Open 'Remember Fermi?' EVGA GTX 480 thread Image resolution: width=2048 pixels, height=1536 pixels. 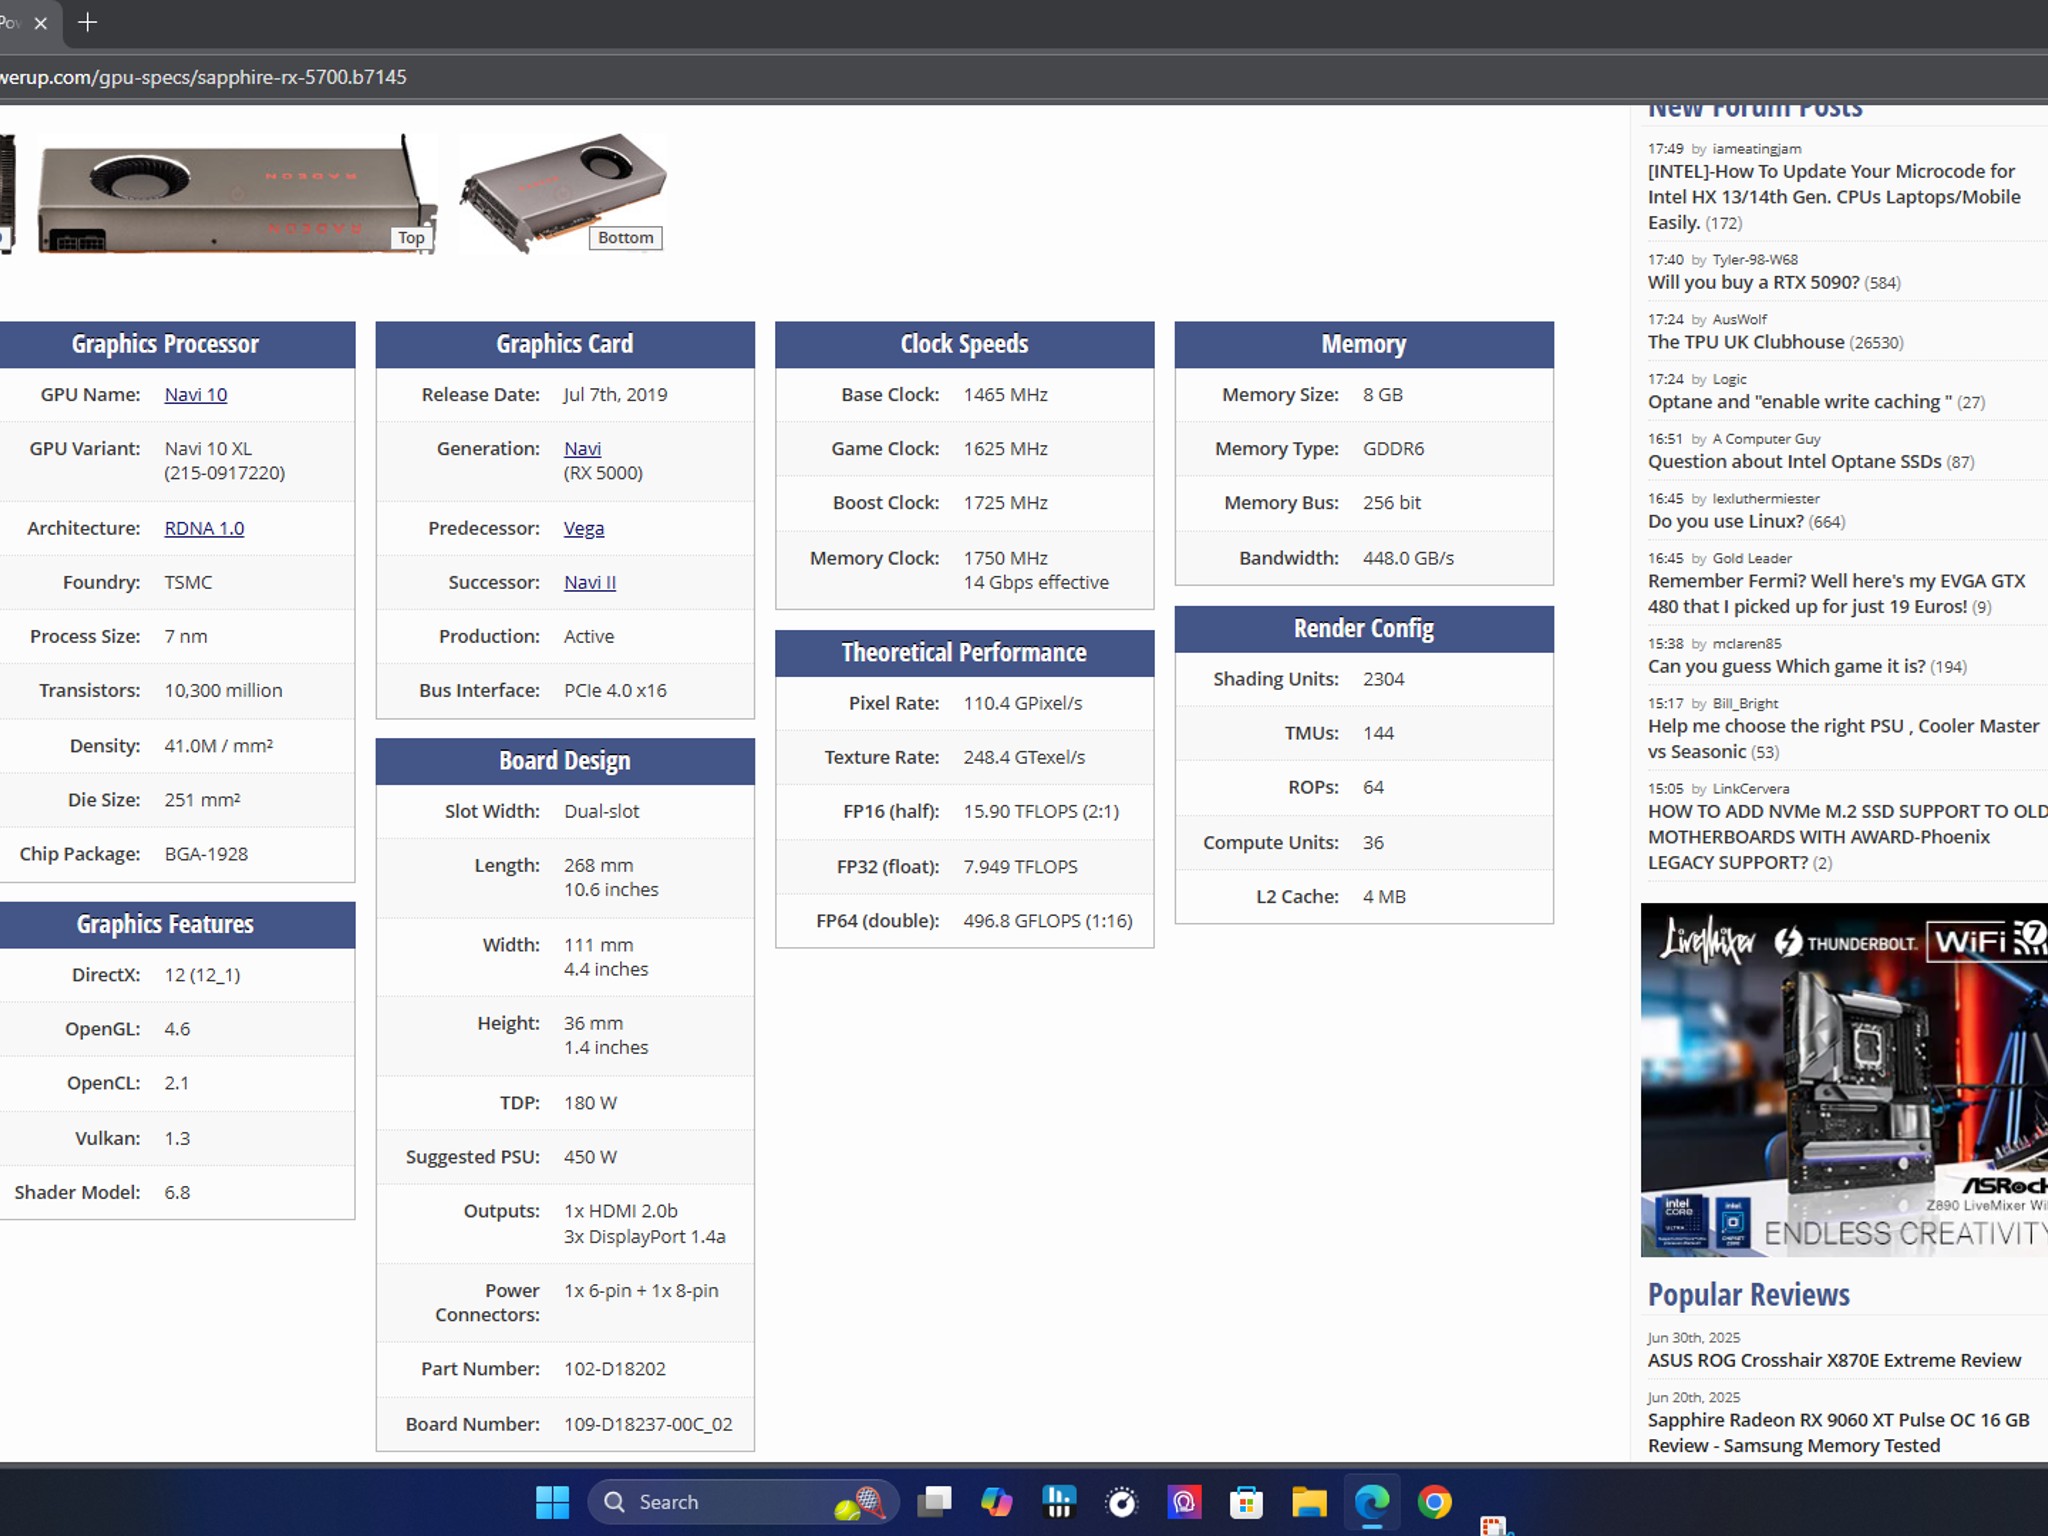click(1836, 593)
